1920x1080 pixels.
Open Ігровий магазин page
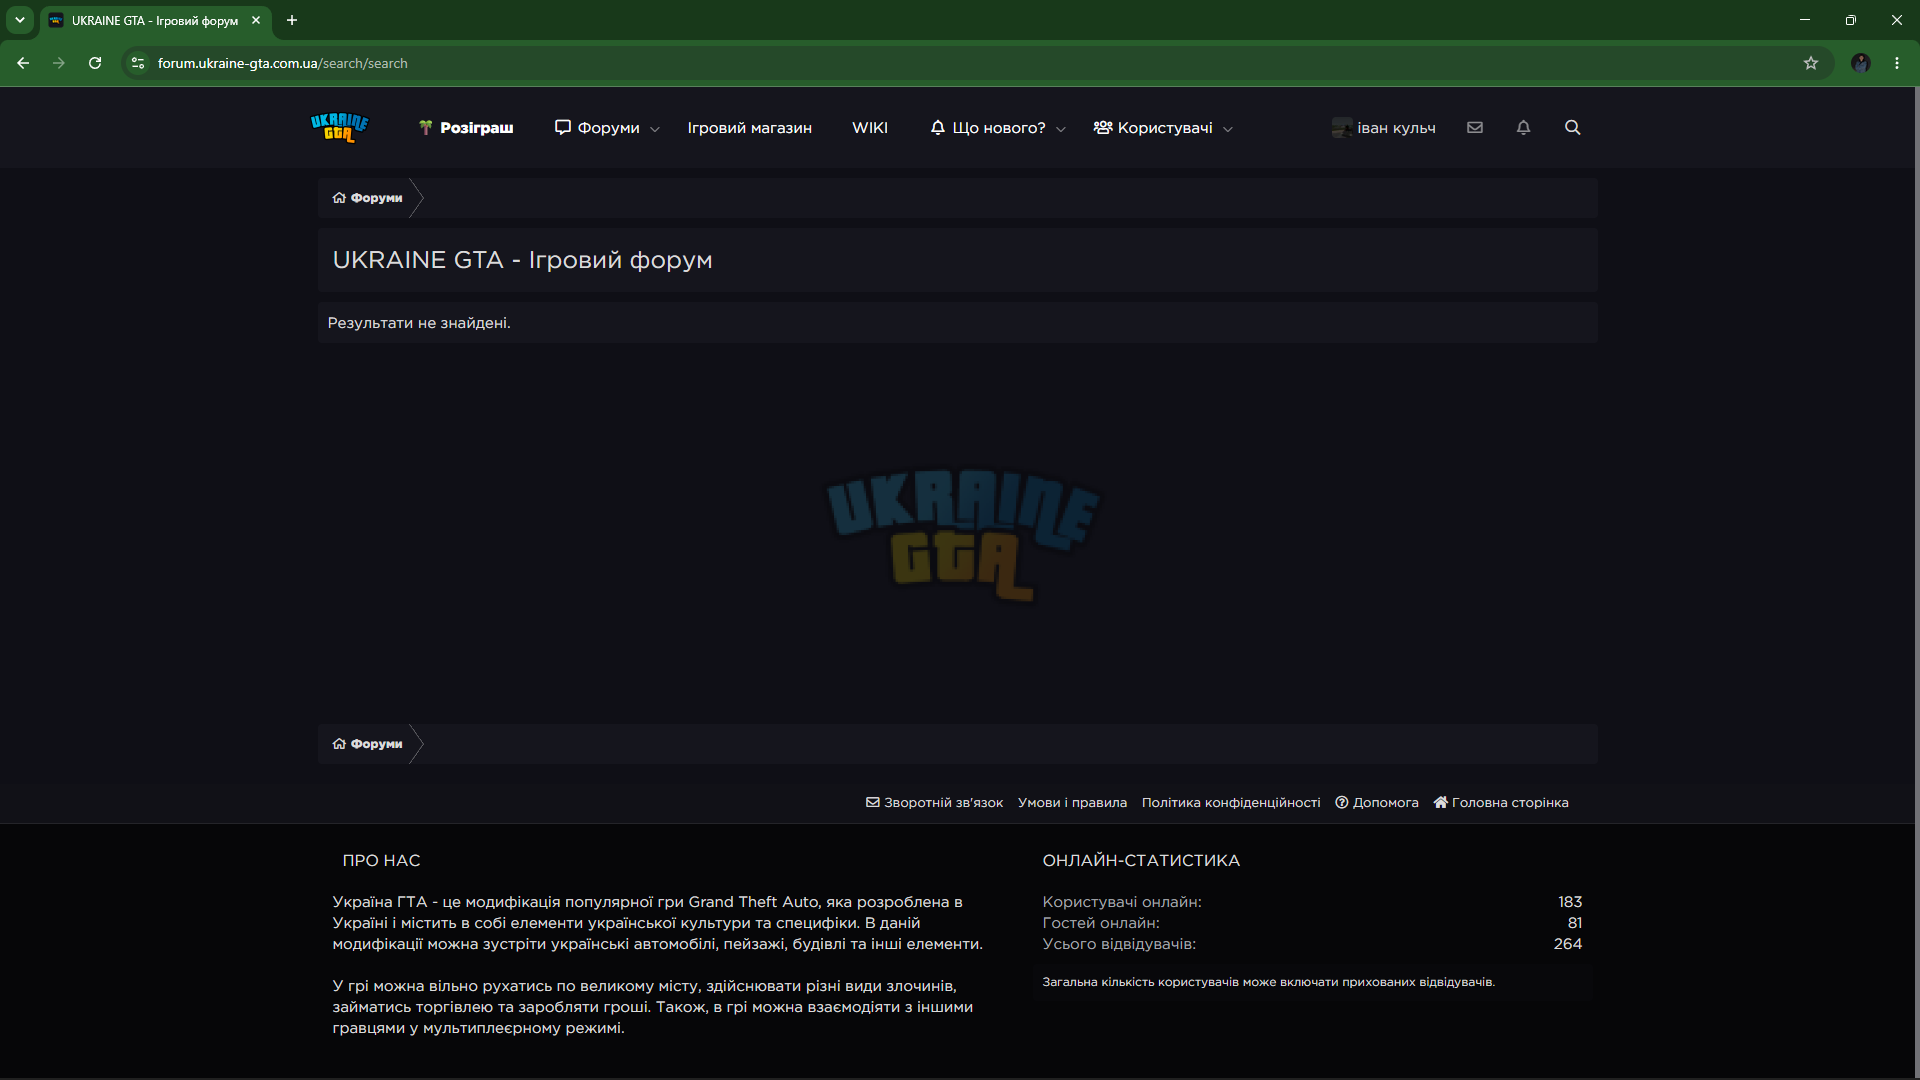pyautogui.click(x=749, y=128)
